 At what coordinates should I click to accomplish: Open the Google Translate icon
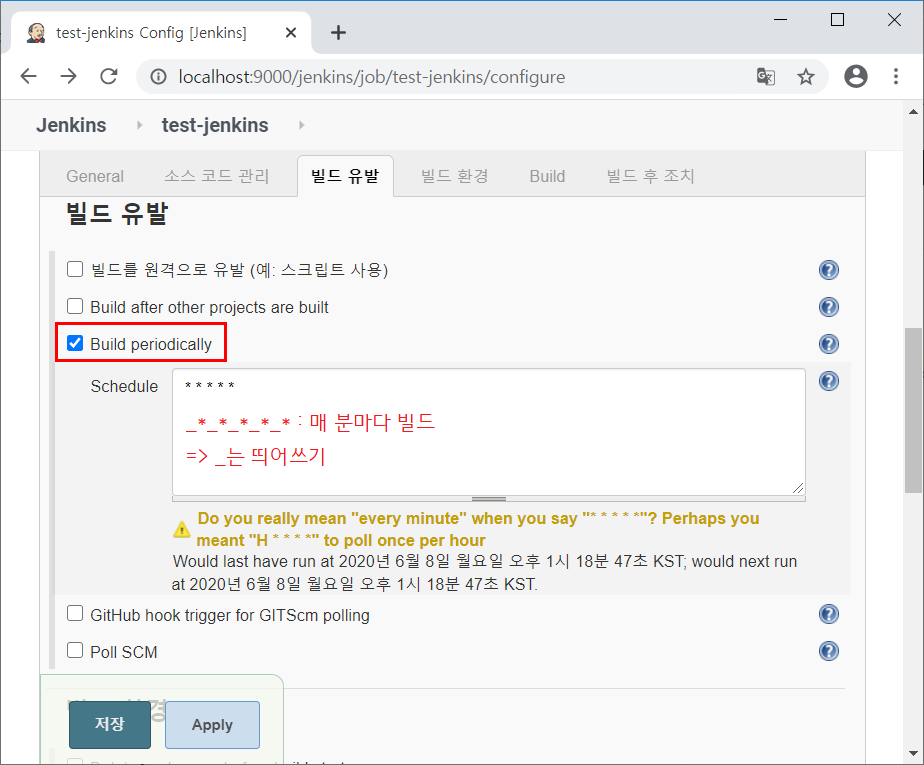tap(765, 77)
